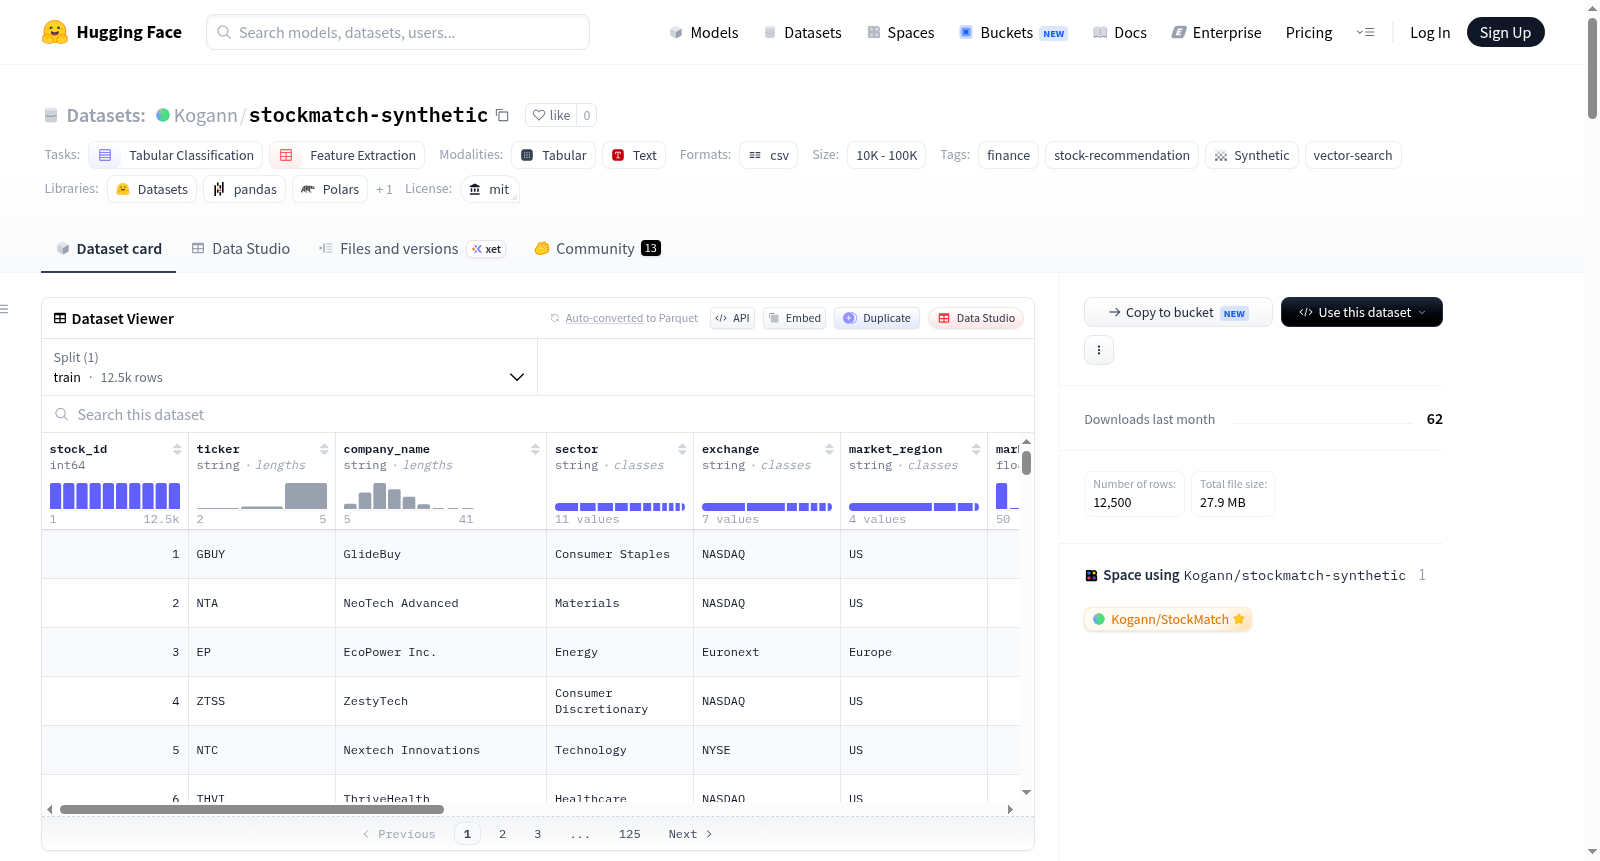
Task: Copy dataset name using copy icon
Action: (502, 115)
